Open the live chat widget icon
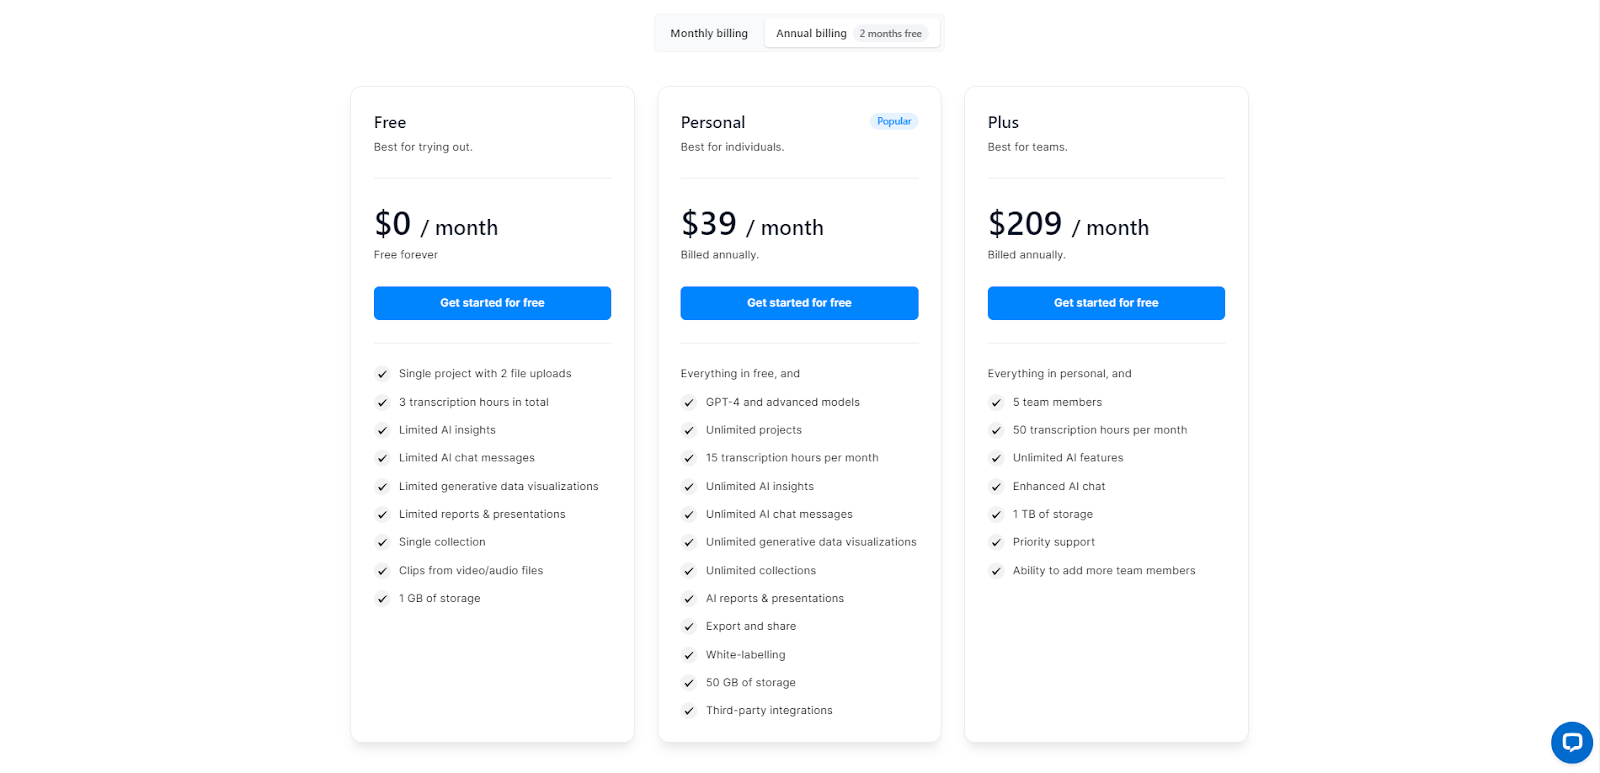 1571,742
